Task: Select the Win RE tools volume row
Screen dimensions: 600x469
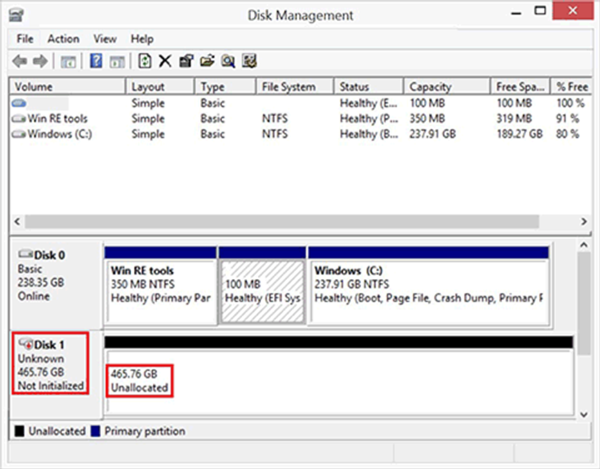Action: point(300,119)
